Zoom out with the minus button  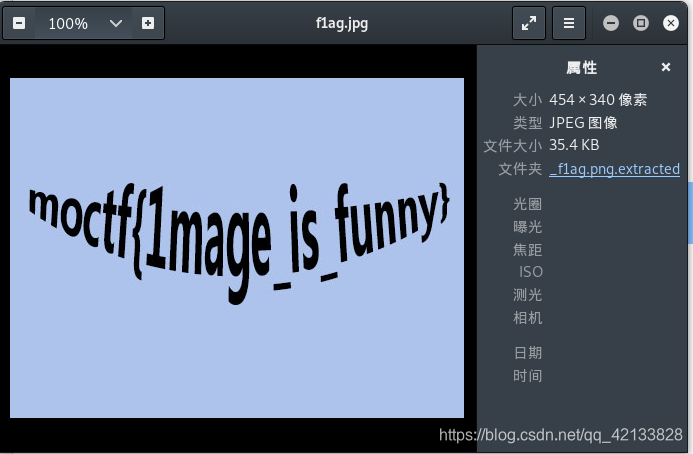point(19,23)
